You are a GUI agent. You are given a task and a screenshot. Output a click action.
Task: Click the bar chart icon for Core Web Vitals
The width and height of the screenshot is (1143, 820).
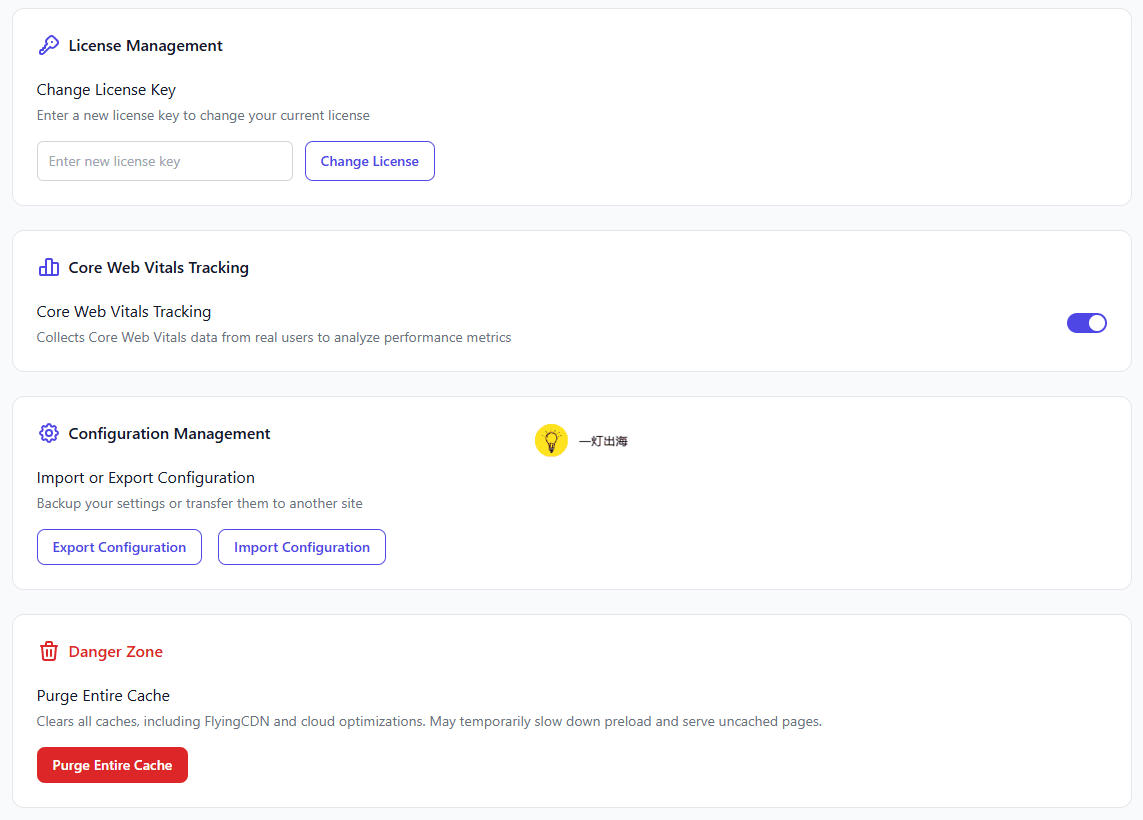(49, 268)
